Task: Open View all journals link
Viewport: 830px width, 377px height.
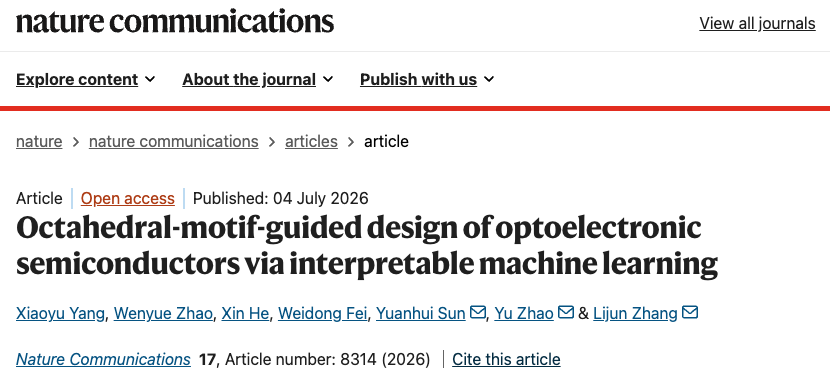Action: (x=757, y=23)
